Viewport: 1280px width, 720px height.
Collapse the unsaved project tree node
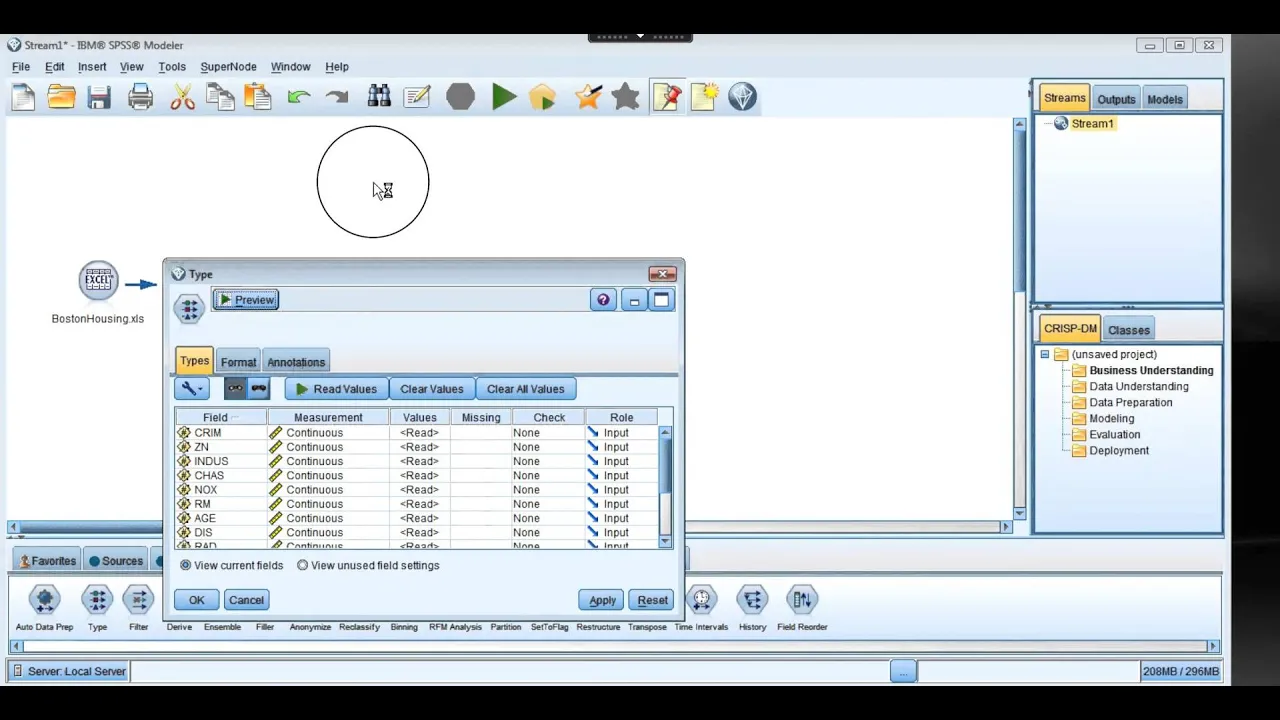point(1045,354)
